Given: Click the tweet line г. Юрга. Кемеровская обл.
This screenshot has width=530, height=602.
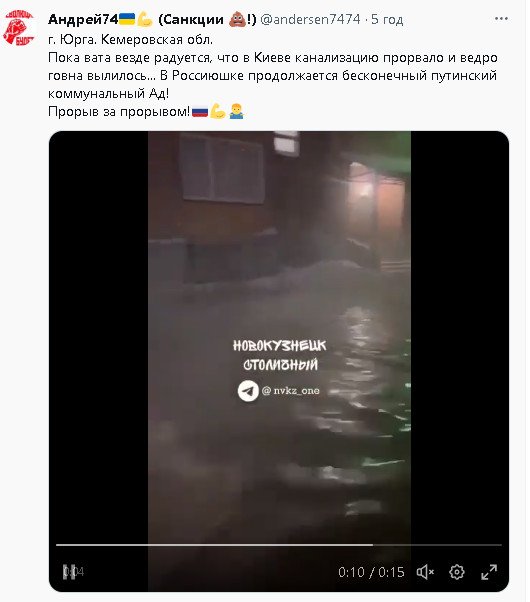Looking at the screenshot, I should (x=130, y=39).
